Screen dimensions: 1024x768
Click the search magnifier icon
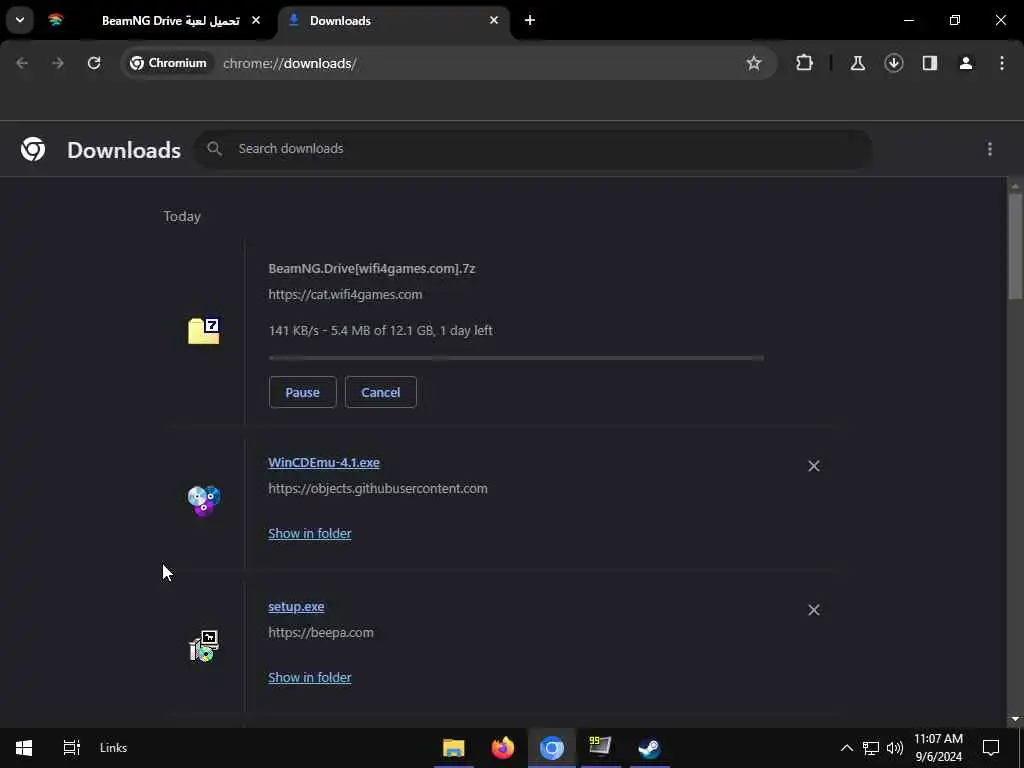(x=214, y=149)
